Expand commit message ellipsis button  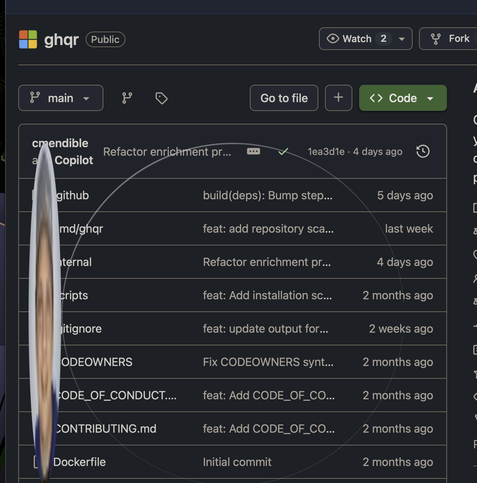(x=253, y=152)
